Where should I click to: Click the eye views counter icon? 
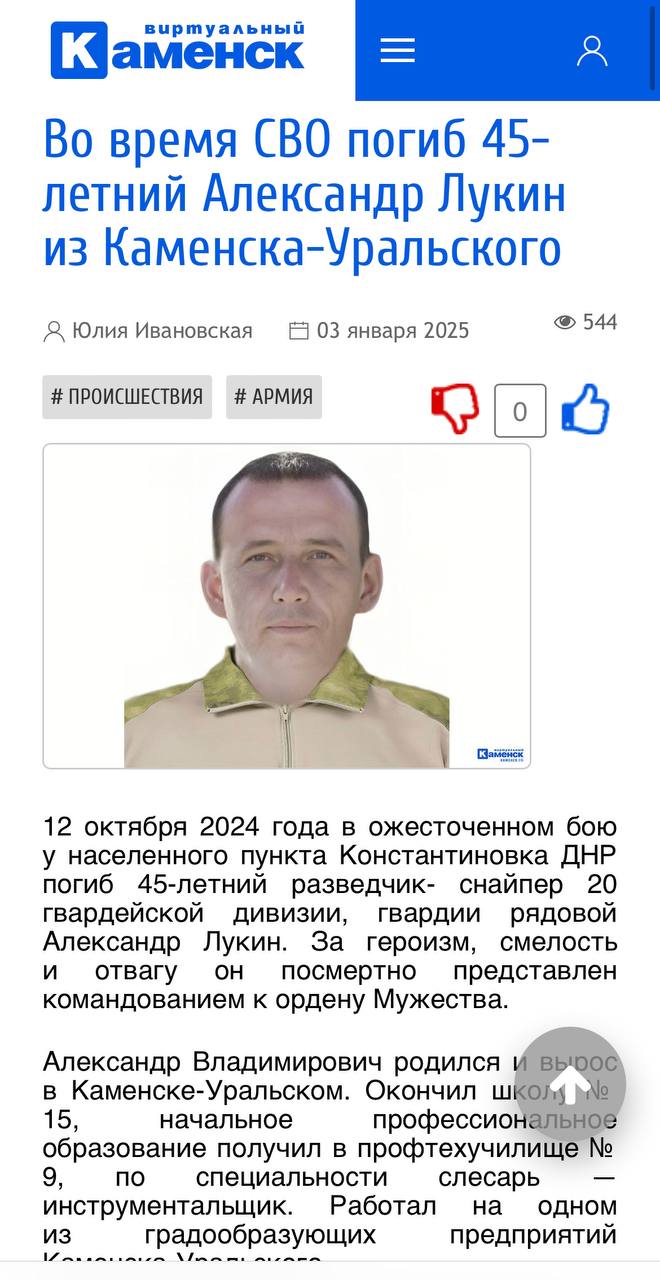pyautogui.click(x=565, y=322)
